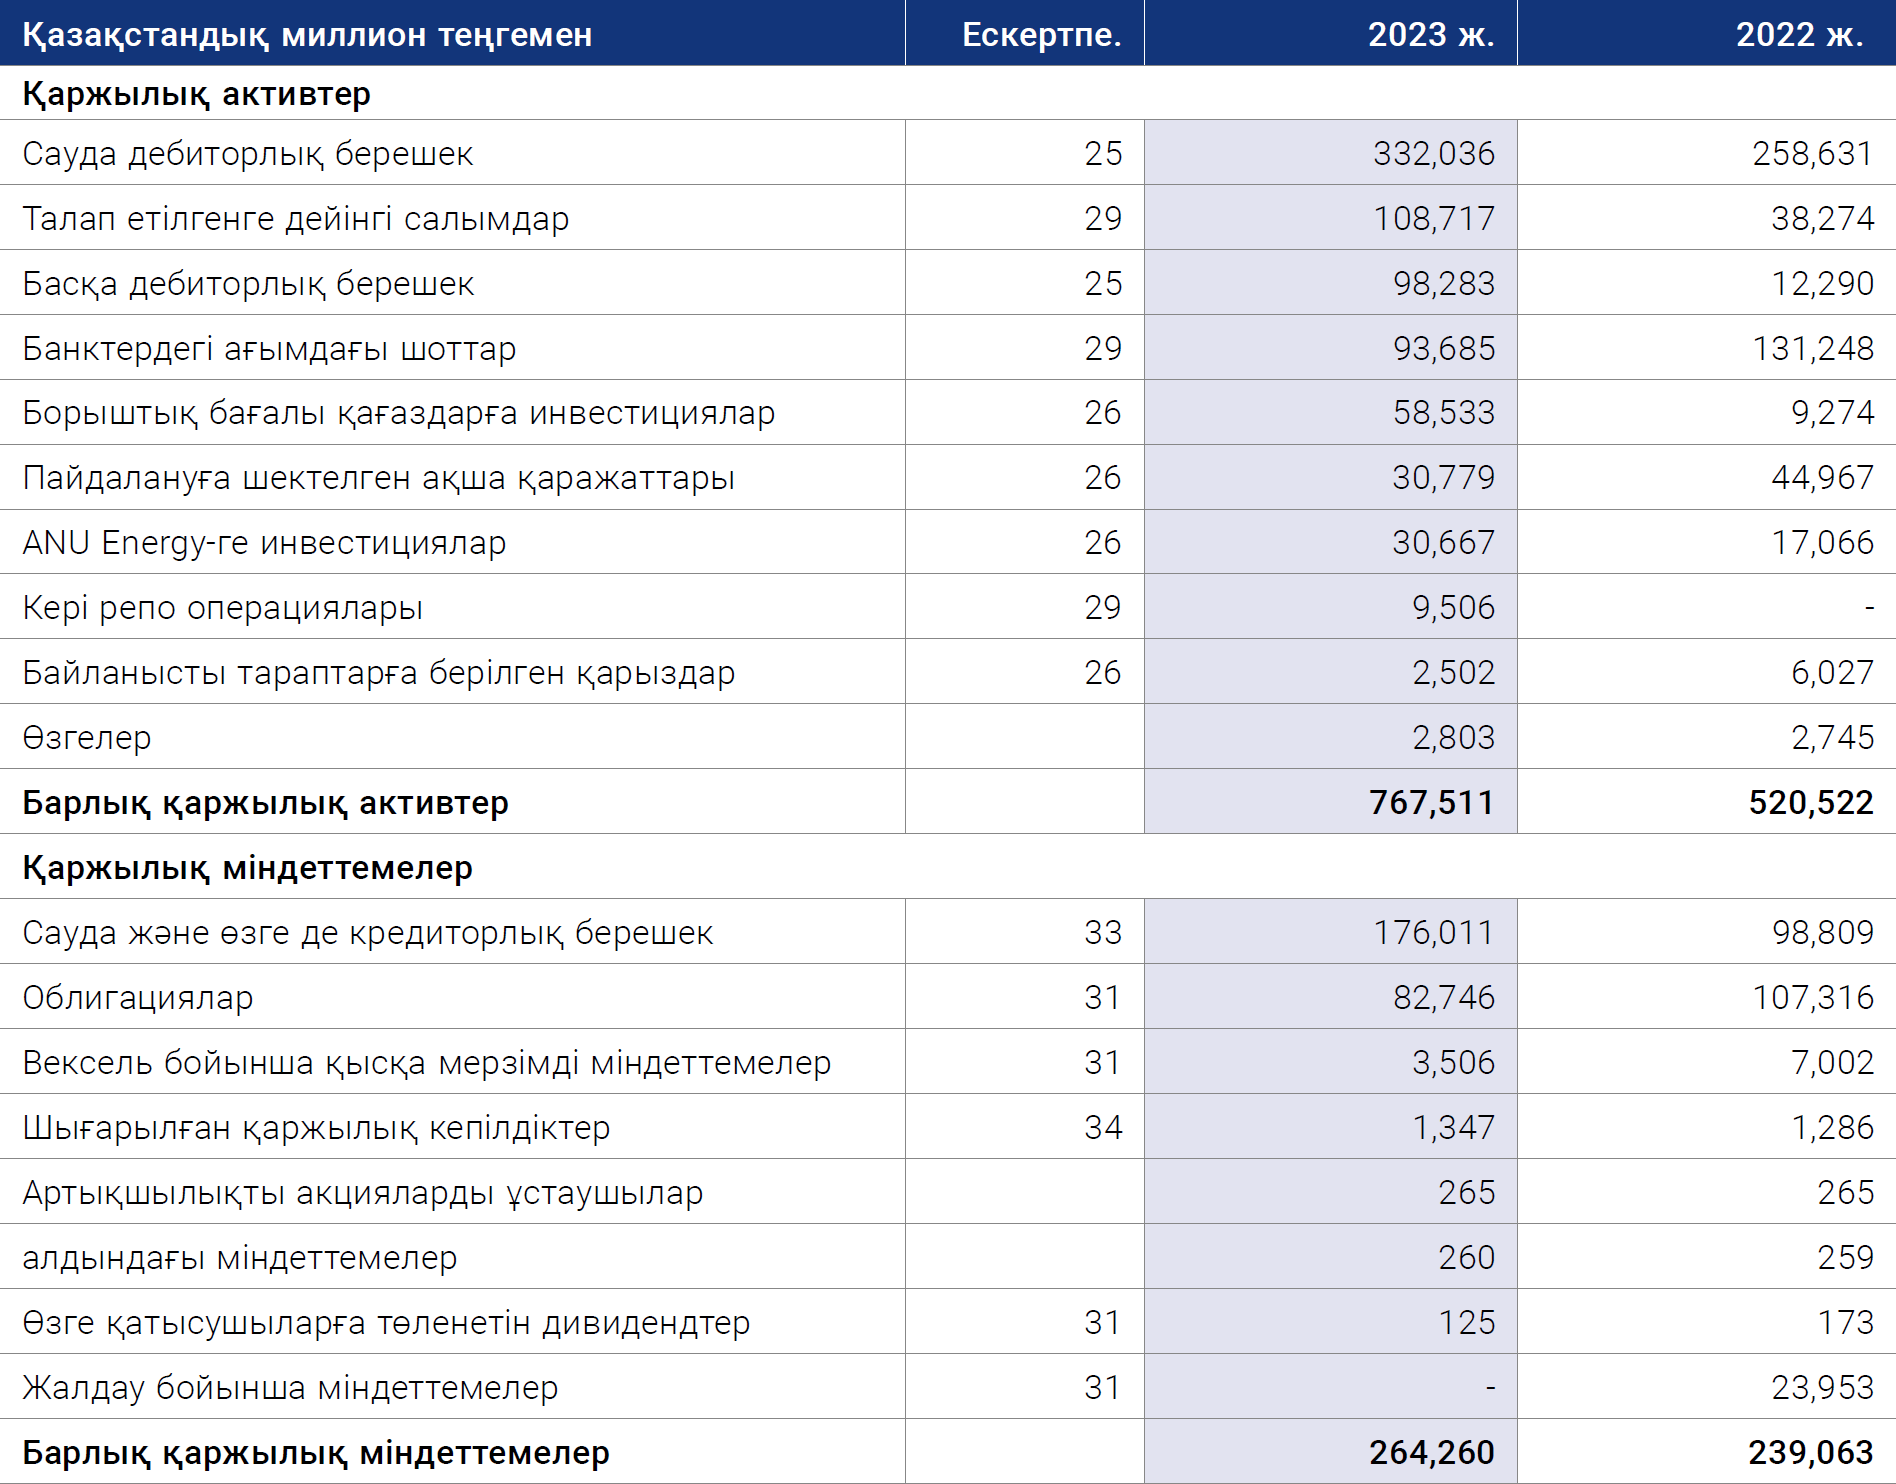Click the value 2,803
The width and height of the screenshot is (1896, 1484).
coord(1453,738)
